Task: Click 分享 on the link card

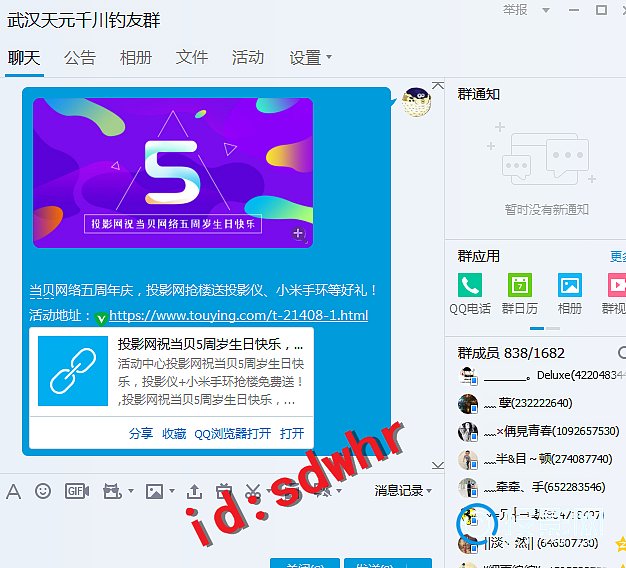Action: tap(141, 433)
